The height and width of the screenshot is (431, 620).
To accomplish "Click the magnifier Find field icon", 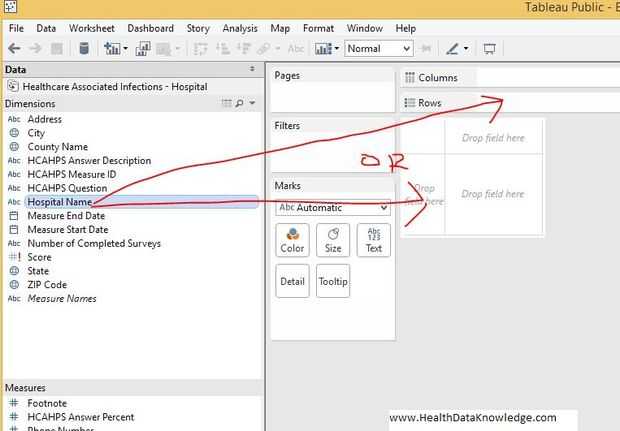I will coord(239,103).
